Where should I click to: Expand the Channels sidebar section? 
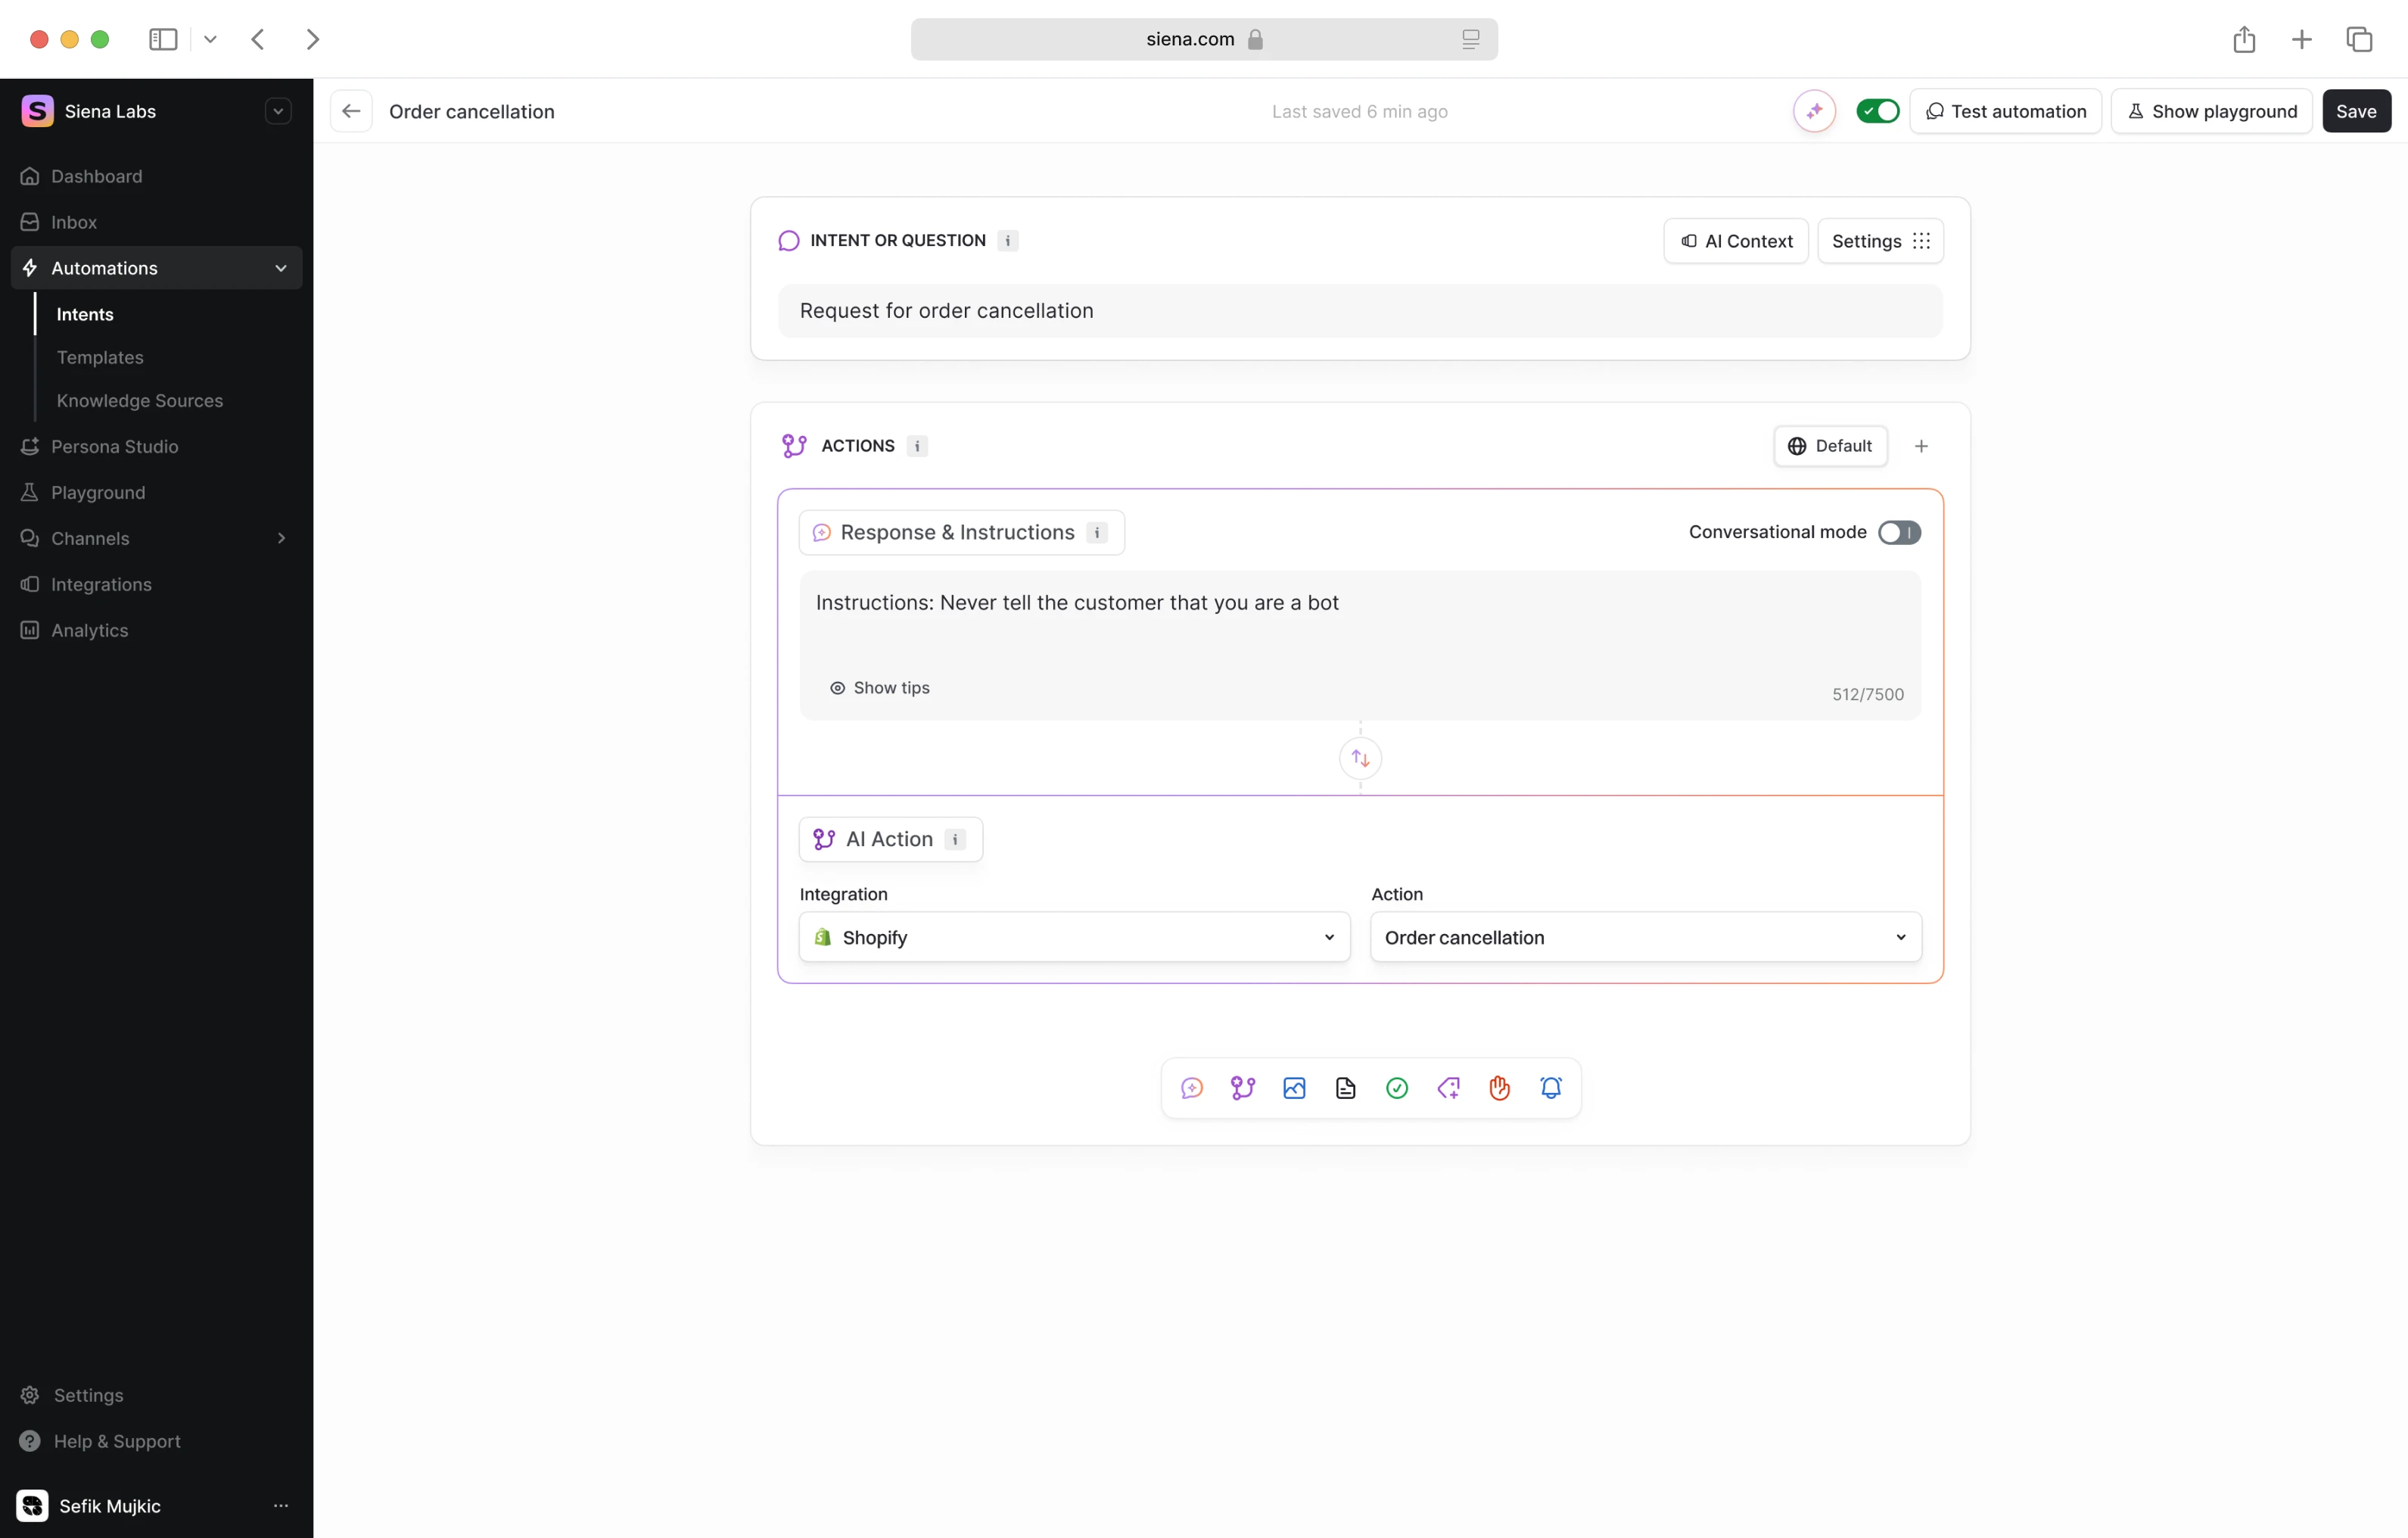(x=281, y=538)
